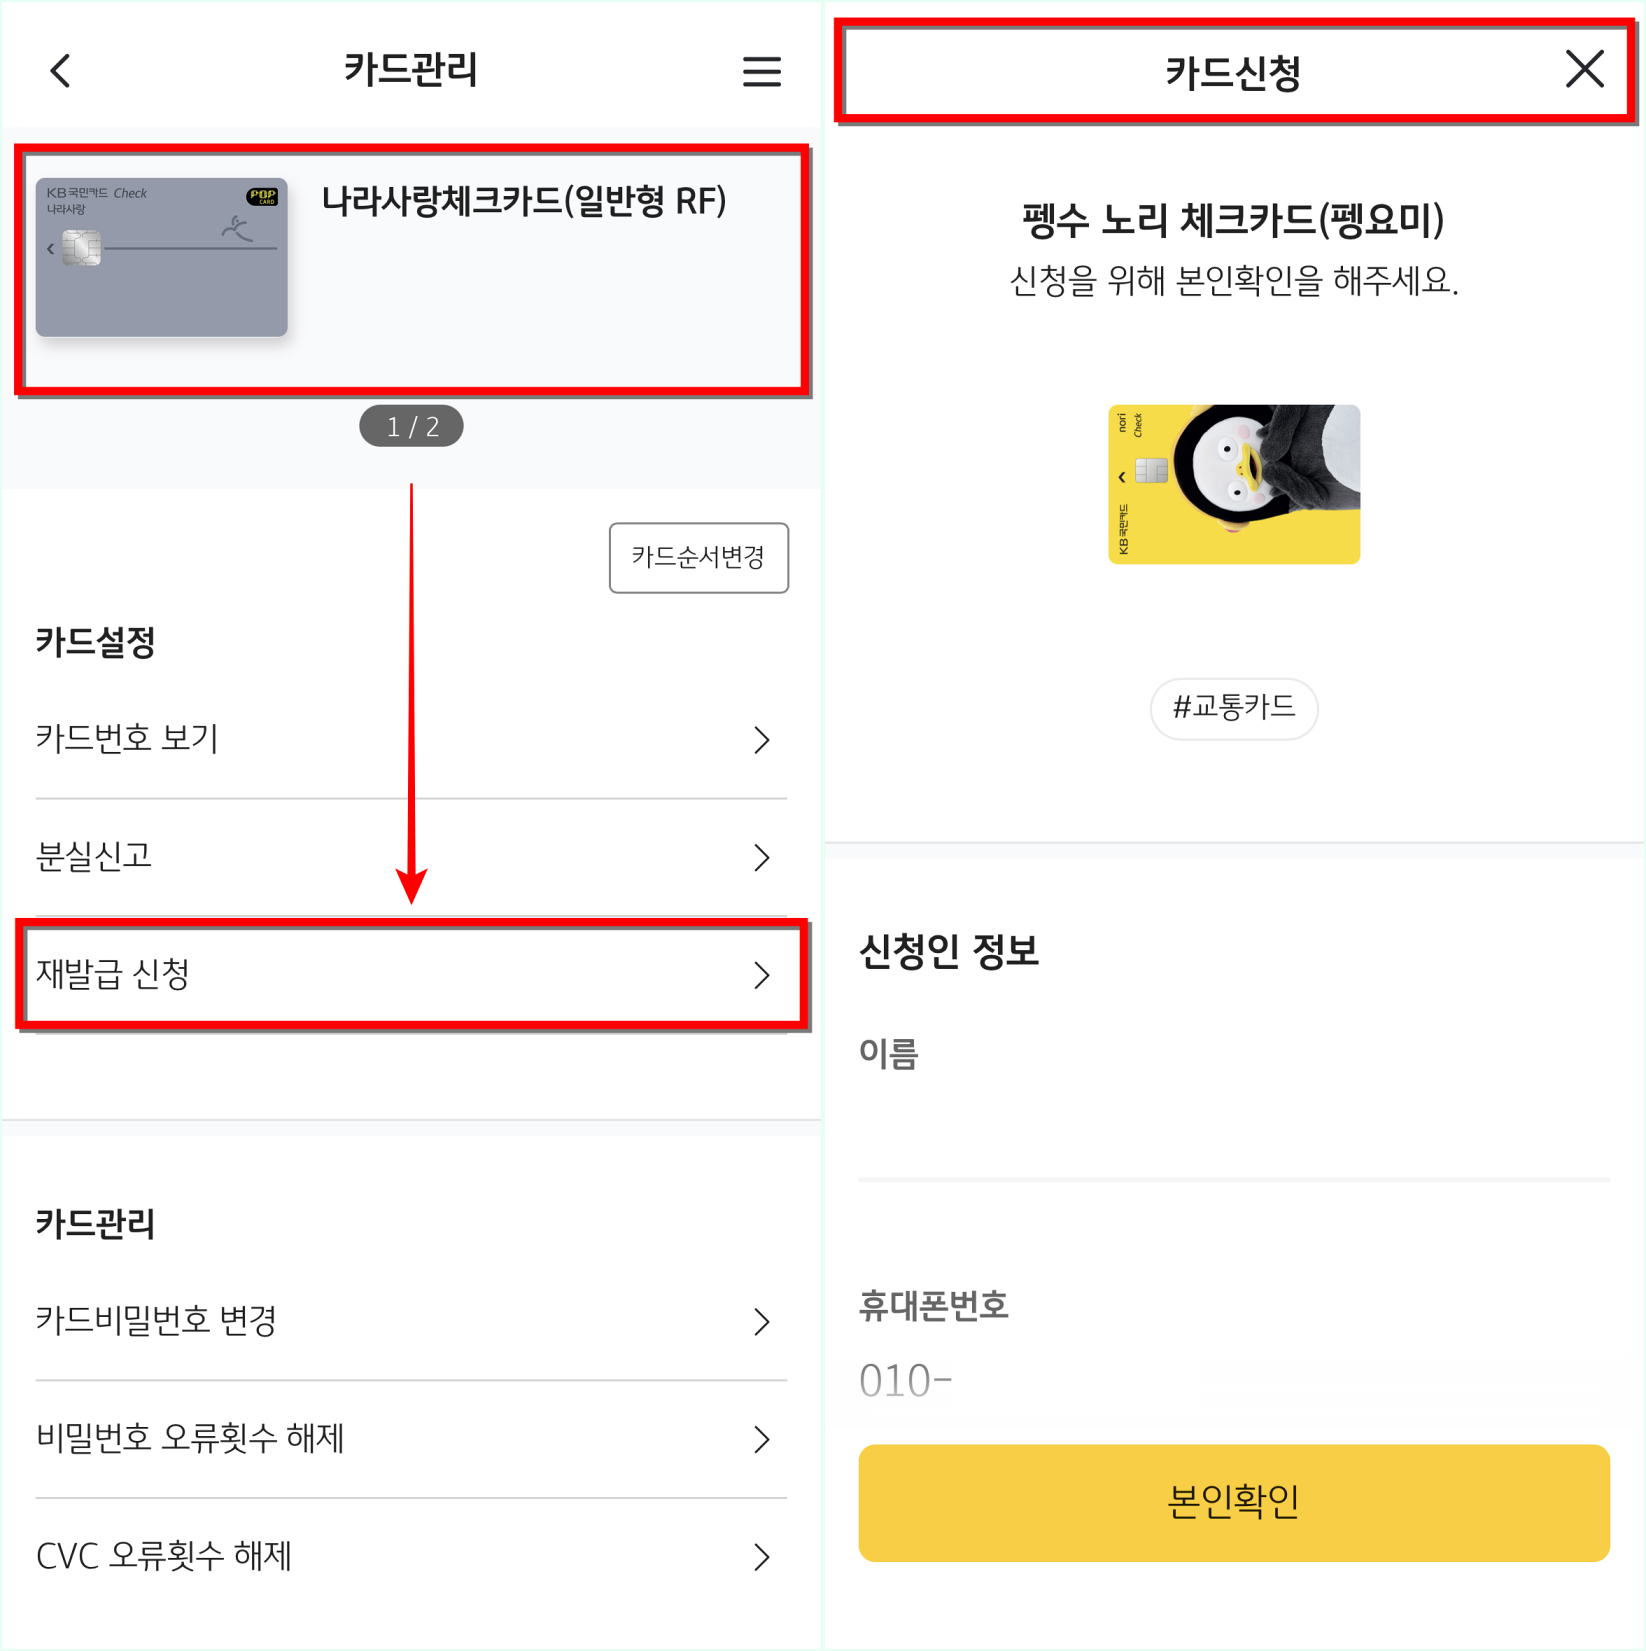
Task: Expand 카드번호 보기 via its chevron
Action: pos(762,740)
